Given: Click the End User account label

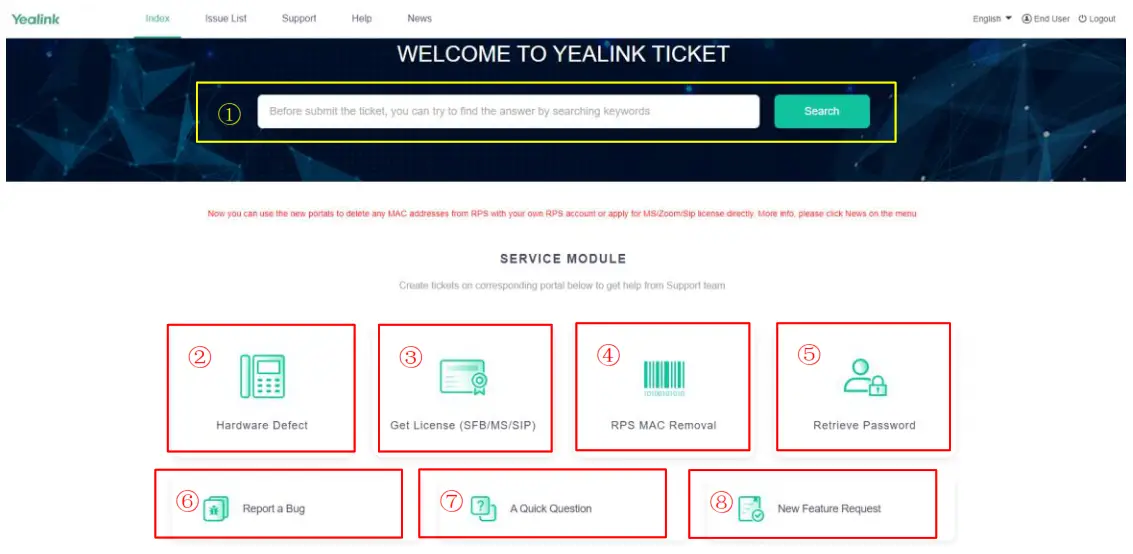Looking at the screenshot, I should [1052, 19].
